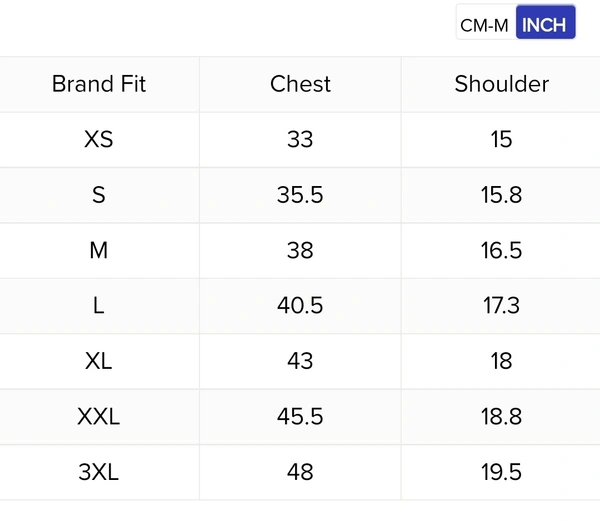Screen dimensions: 600x521
Task: Click the chest value 33
Action: (x=300, y=140)
